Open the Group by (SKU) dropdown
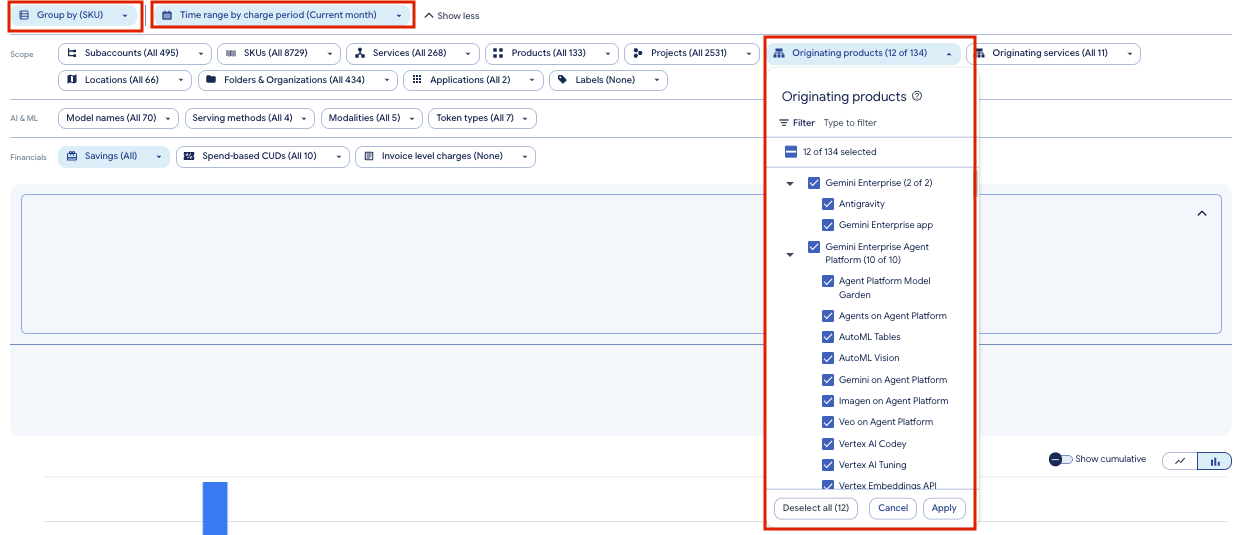 pos(74,15)
